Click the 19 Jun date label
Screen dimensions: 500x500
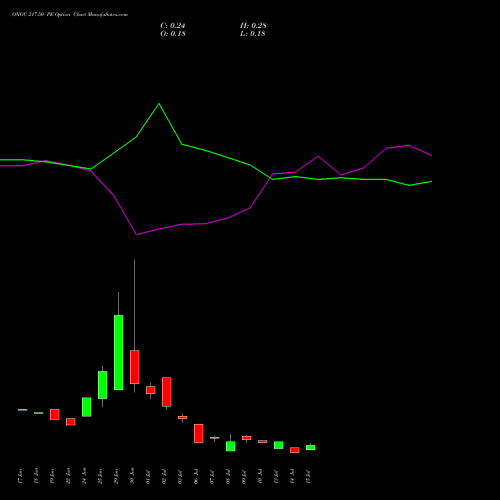click(x=52, y=476)
